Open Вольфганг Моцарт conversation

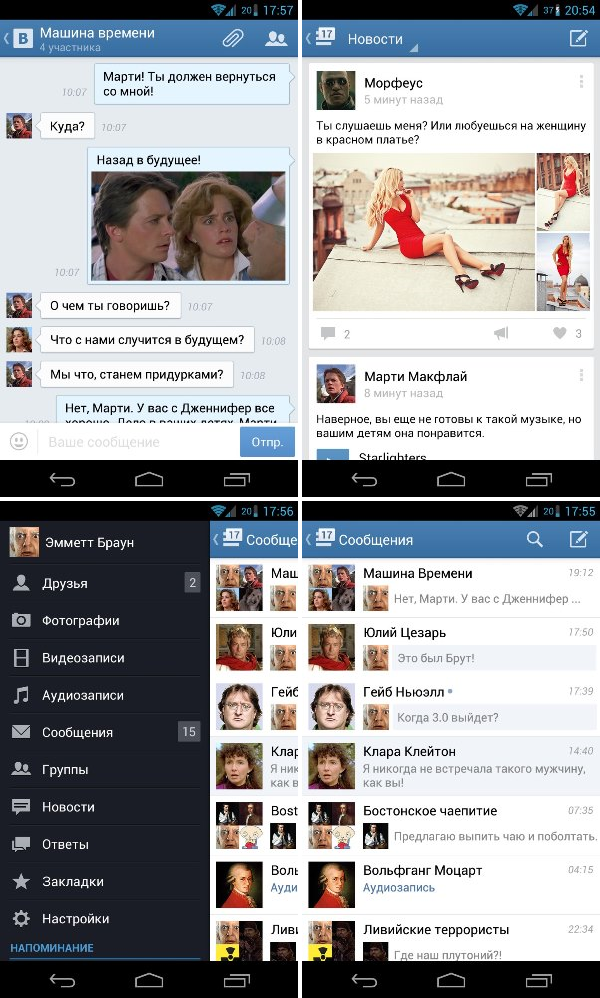451,885
